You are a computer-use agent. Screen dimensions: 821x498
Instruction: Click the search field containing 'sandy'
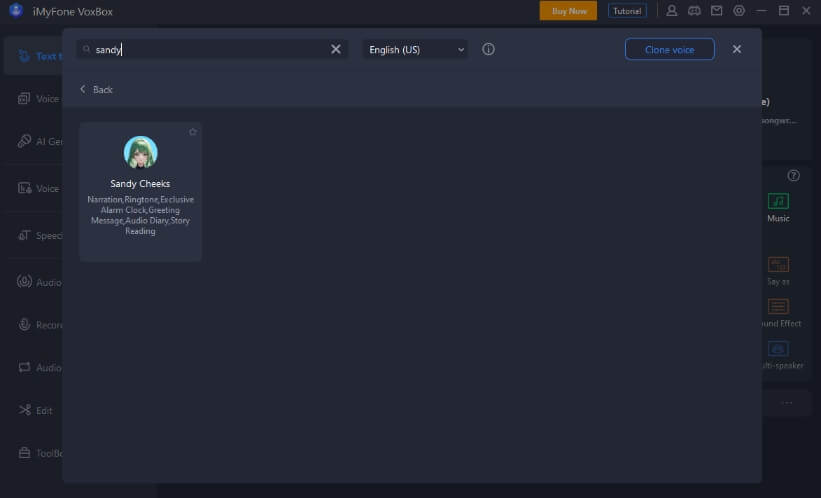[x=212, y=49]
